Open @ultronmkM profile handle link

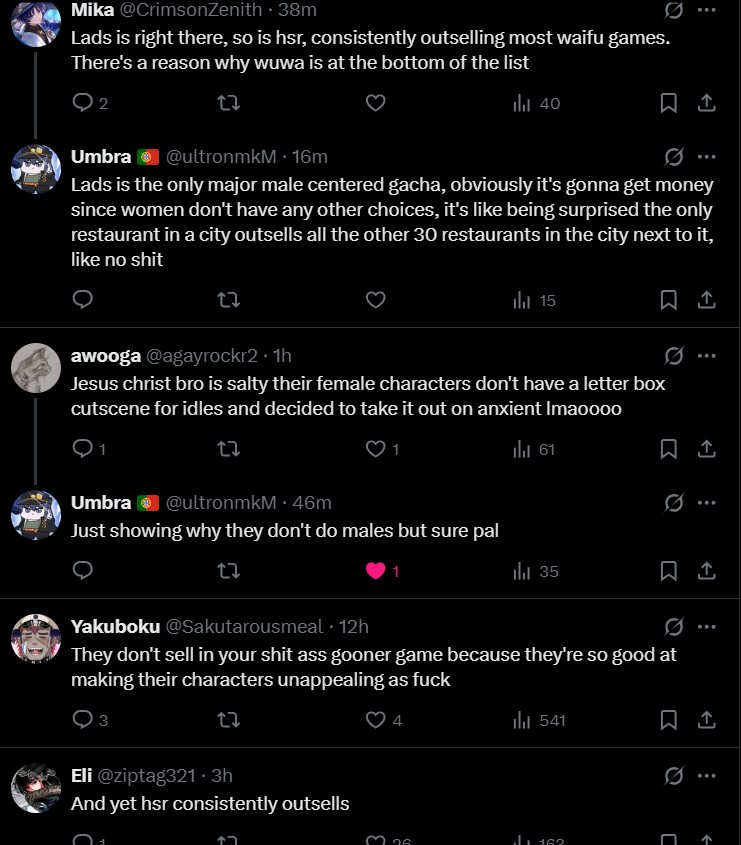(220, 157)
